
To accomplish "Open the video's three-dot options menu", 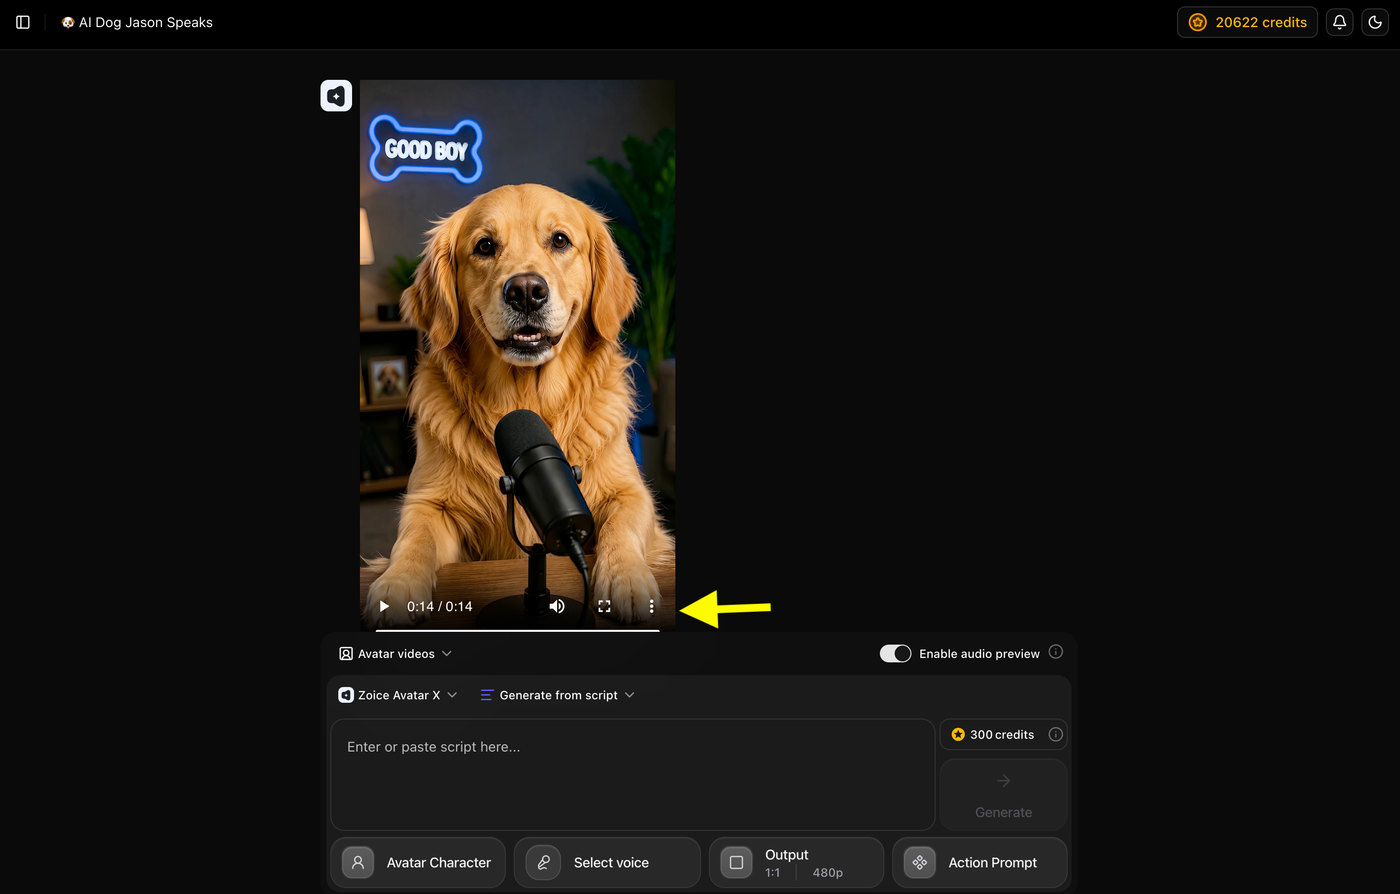I will click(651, 606).
